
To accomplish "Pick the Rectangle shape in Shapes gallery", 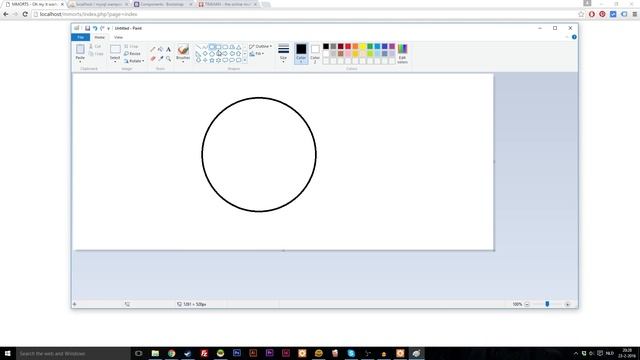I will 218,47.
